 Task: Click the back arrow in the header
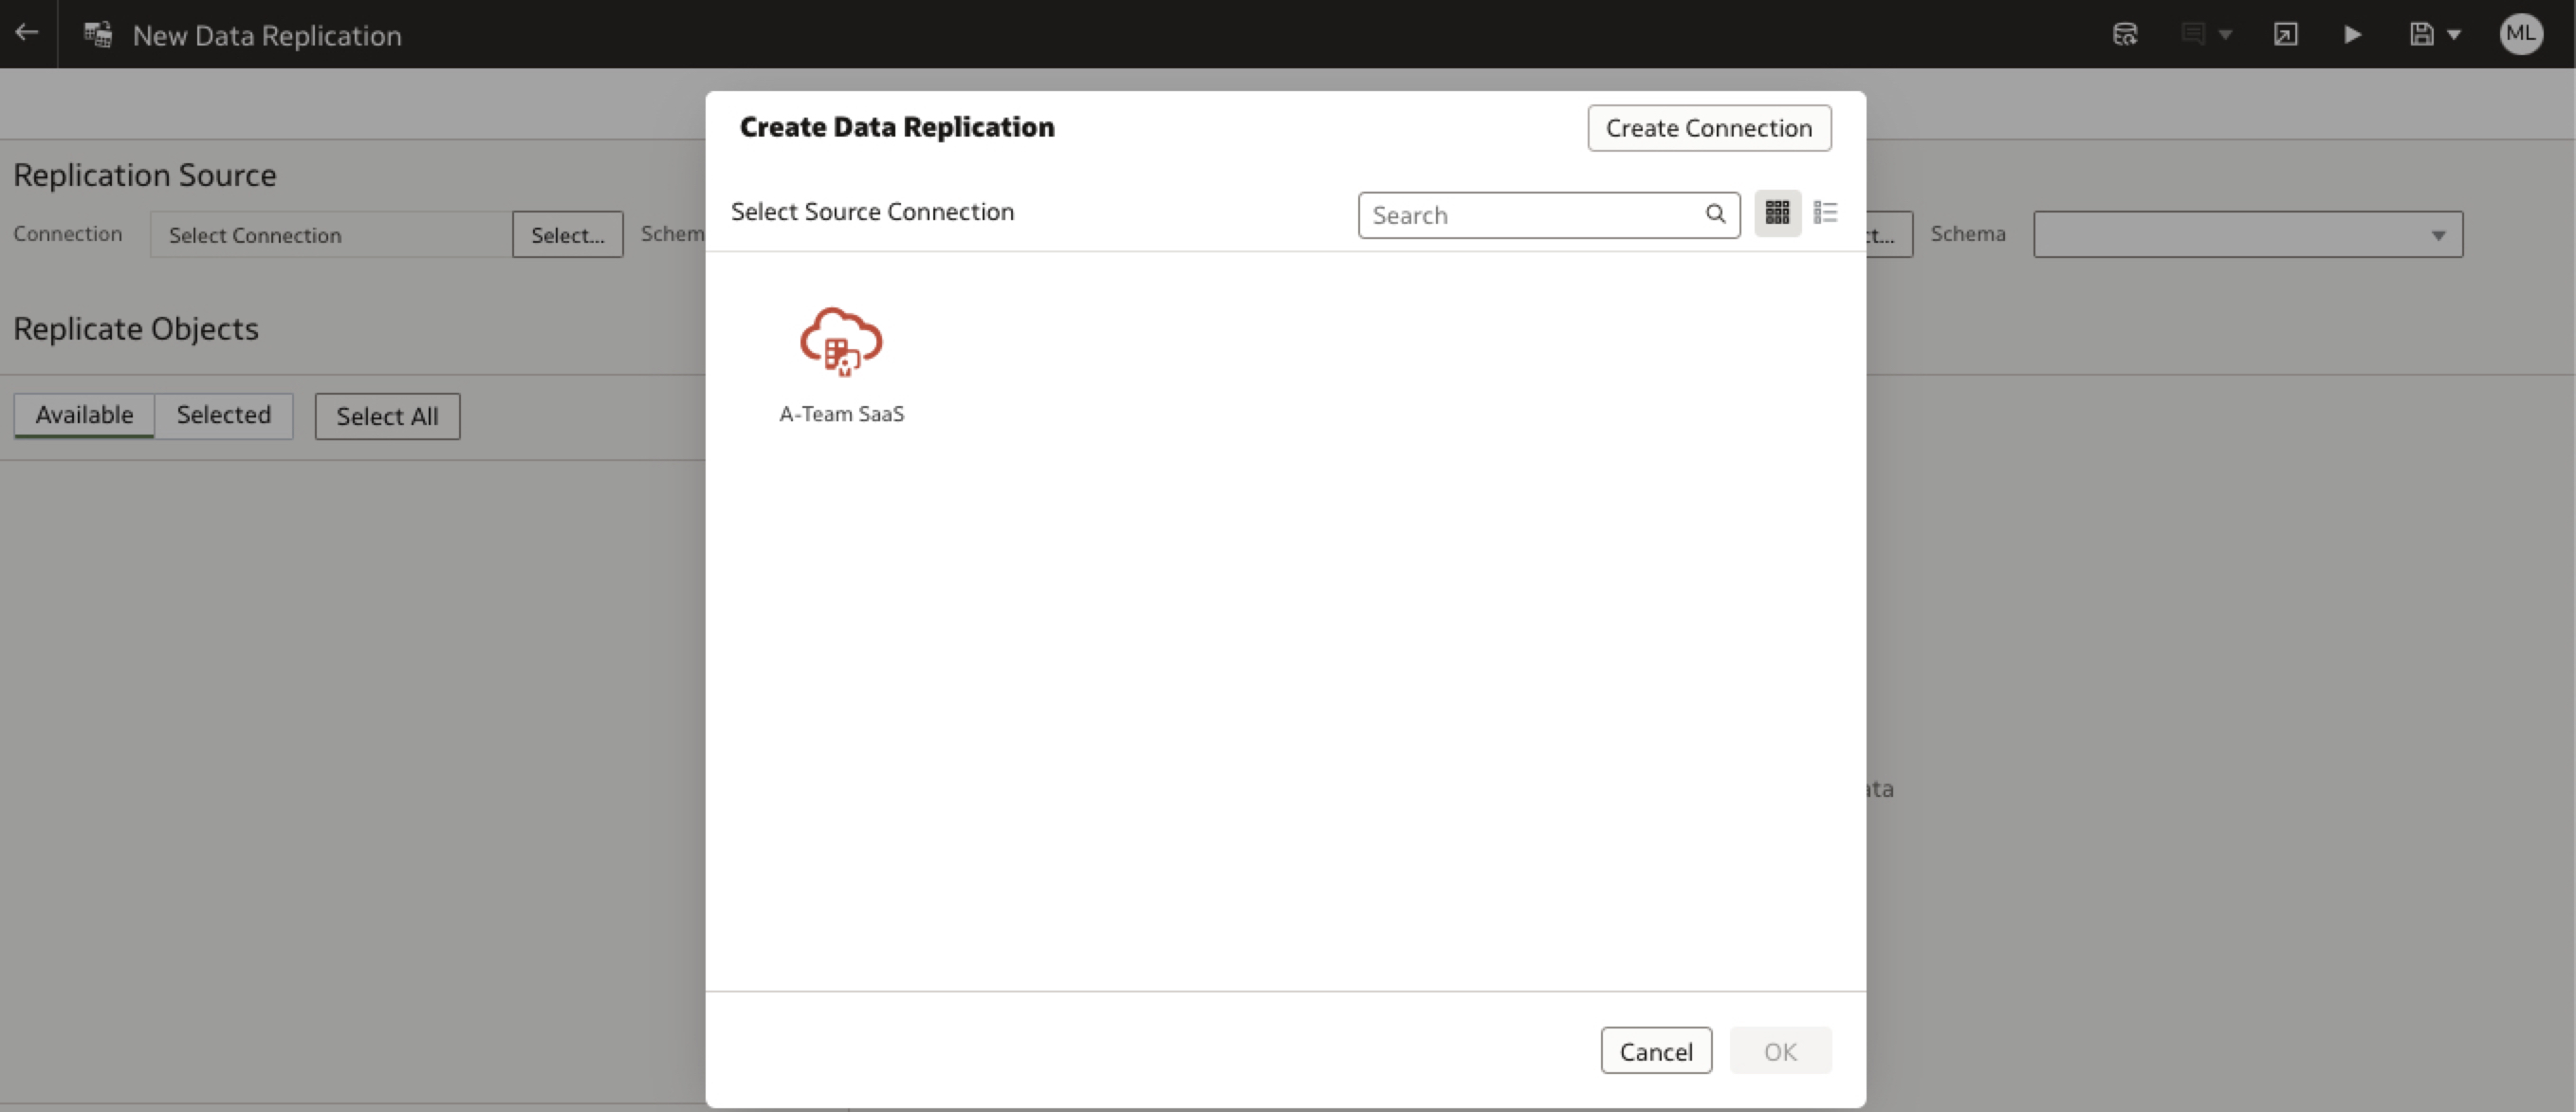pyautogui.click(x=27, y=33)
